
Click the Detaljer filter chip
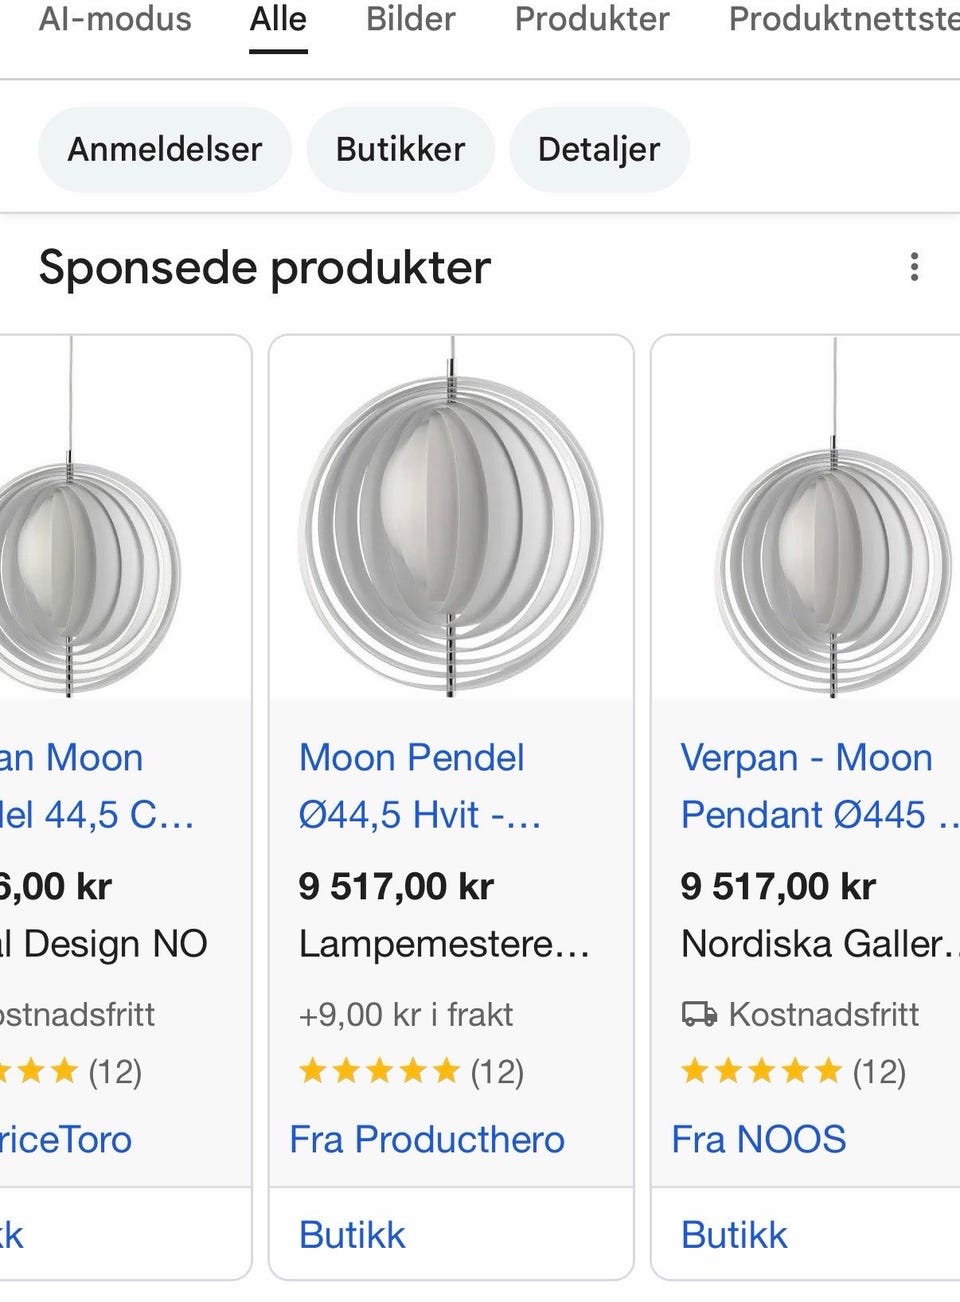tap(599, 149)
